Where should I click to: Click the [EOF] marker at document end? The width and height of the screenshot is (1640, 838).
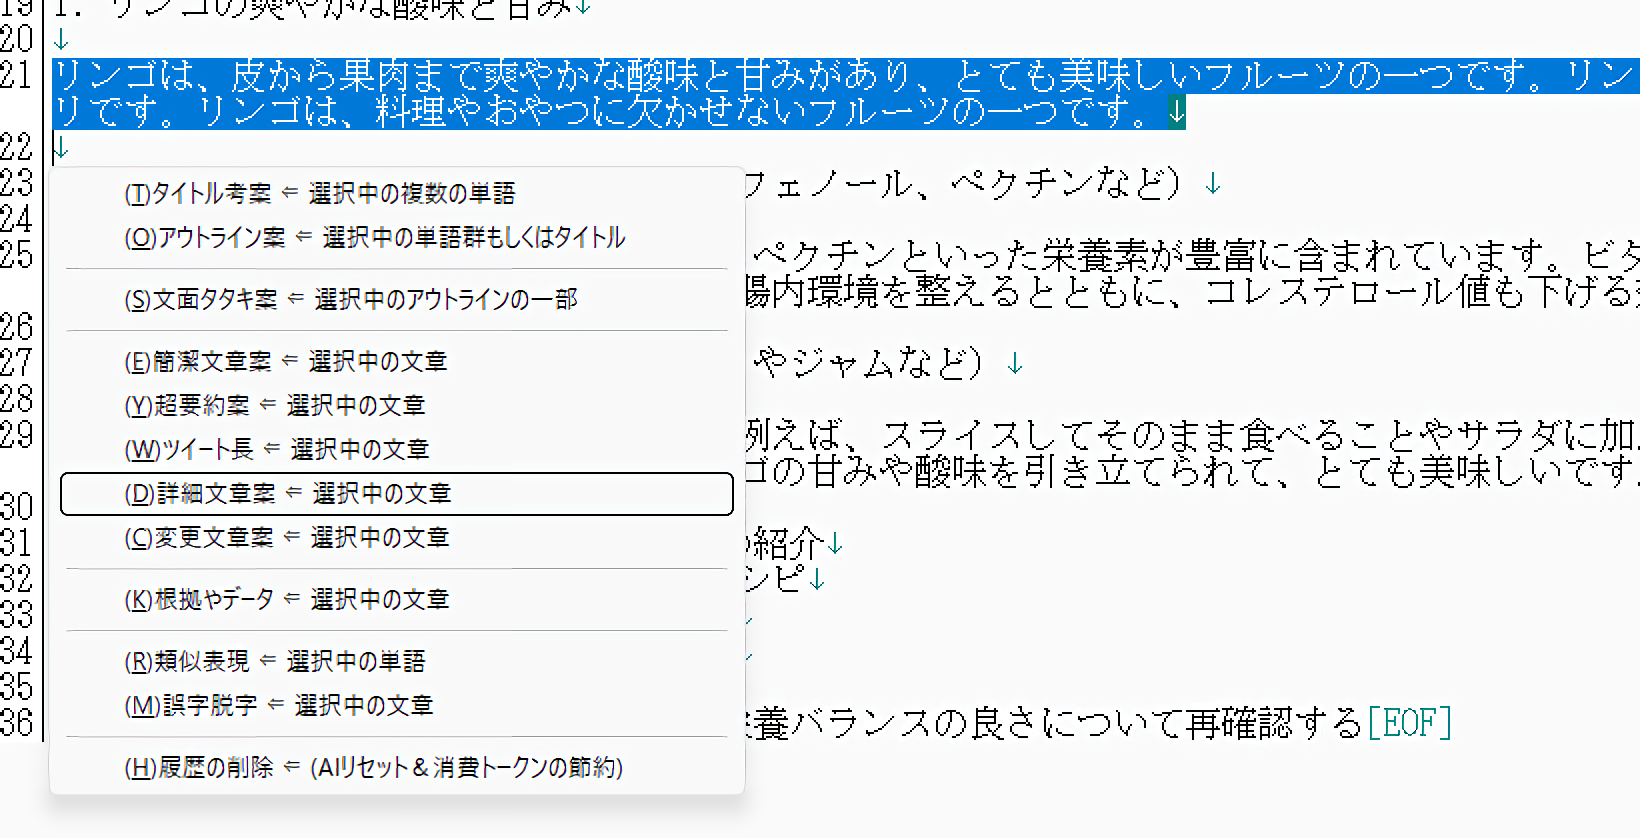(1409, 722)
